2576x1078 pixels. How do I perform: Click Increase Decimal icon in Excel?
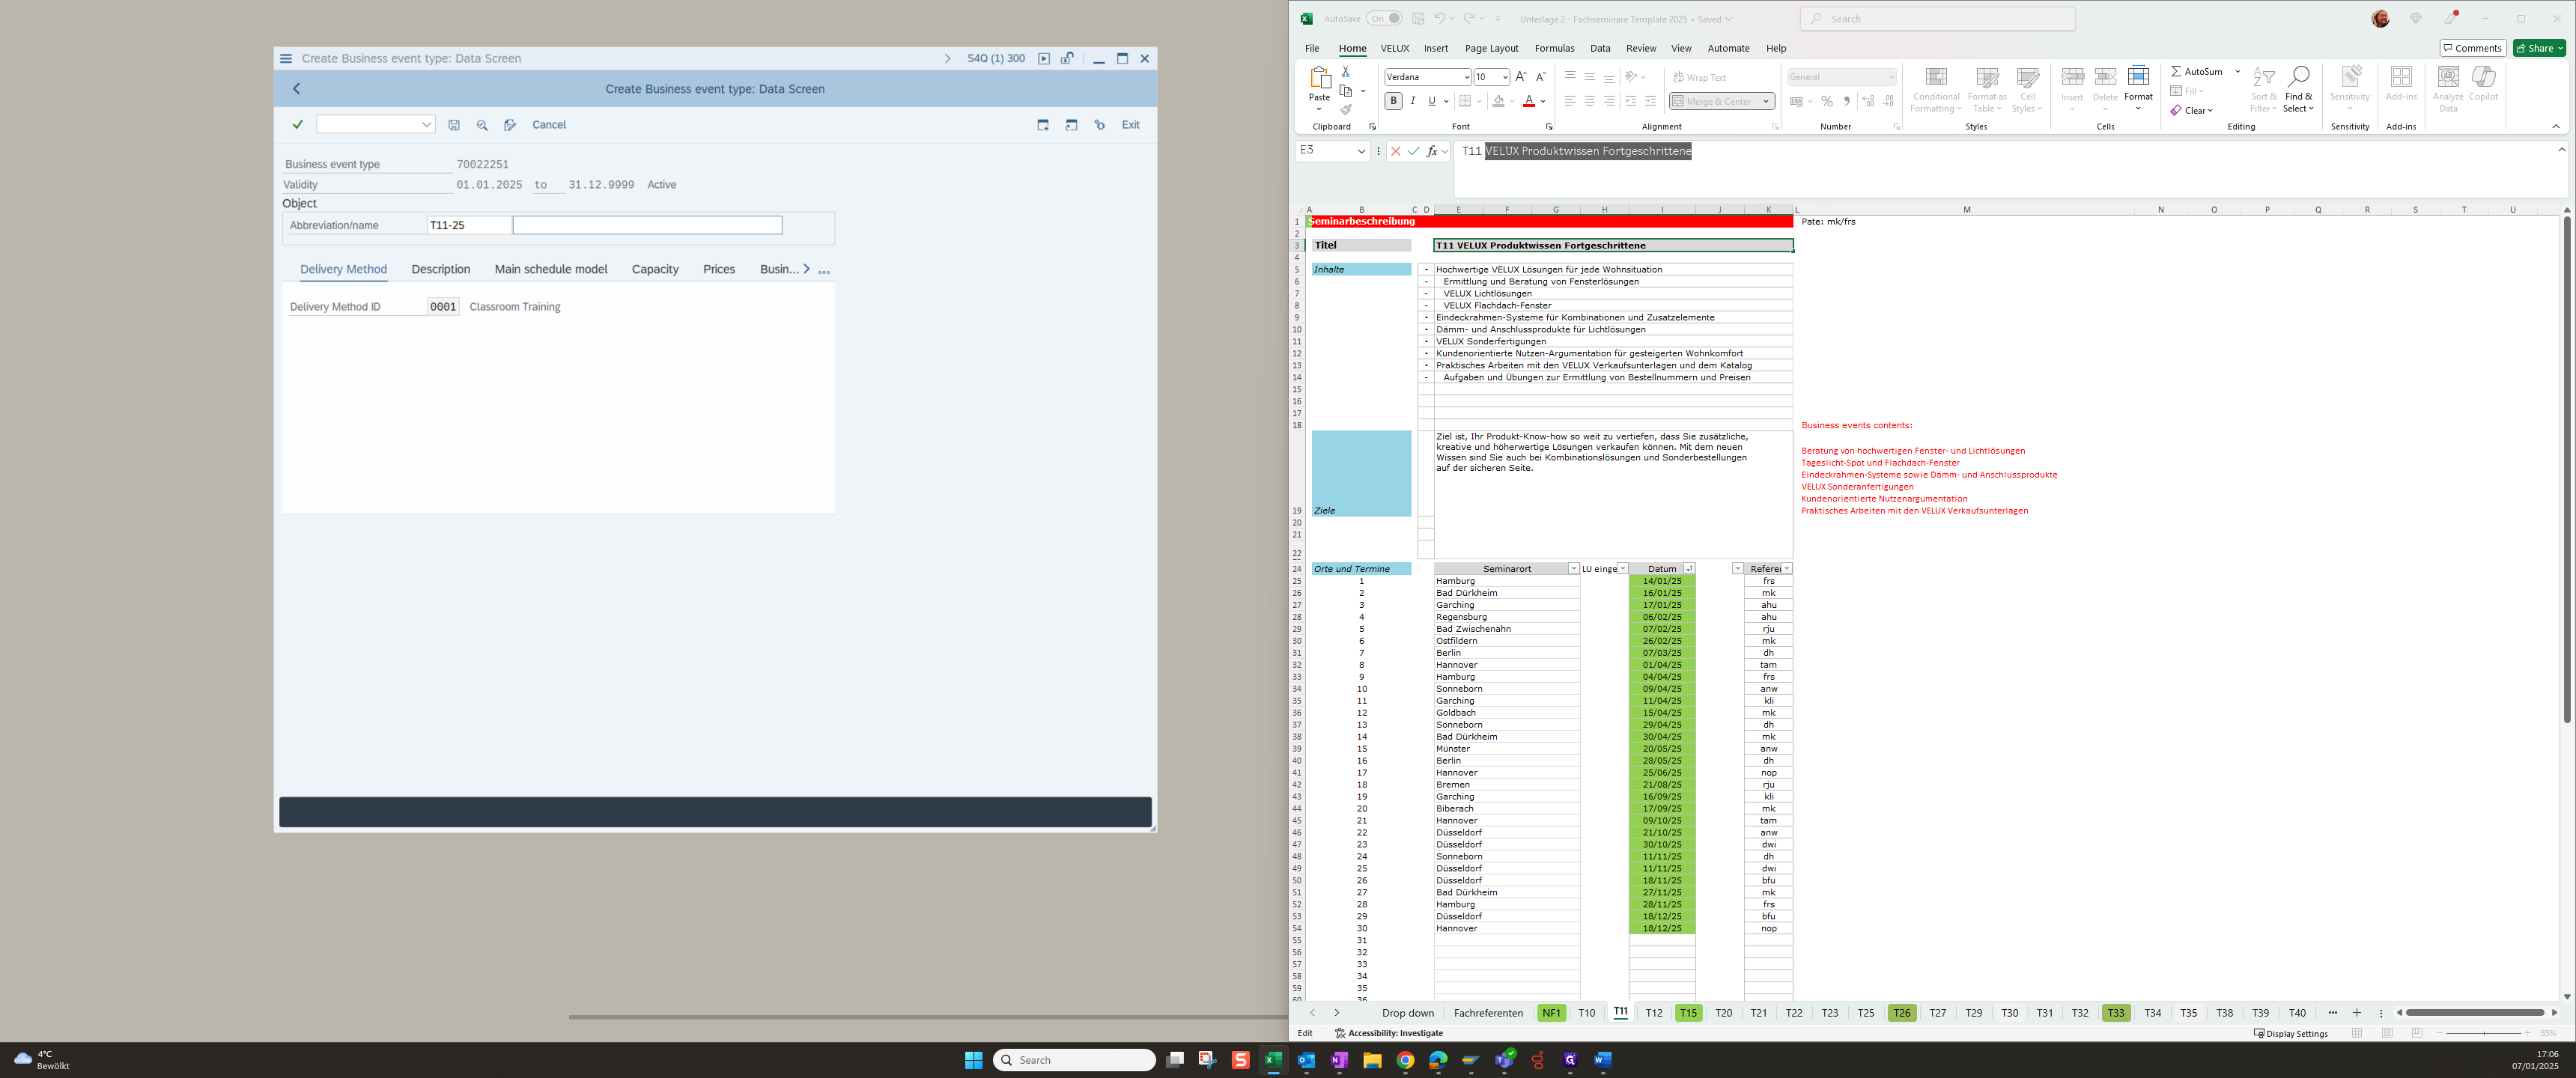click(1868, 101)
